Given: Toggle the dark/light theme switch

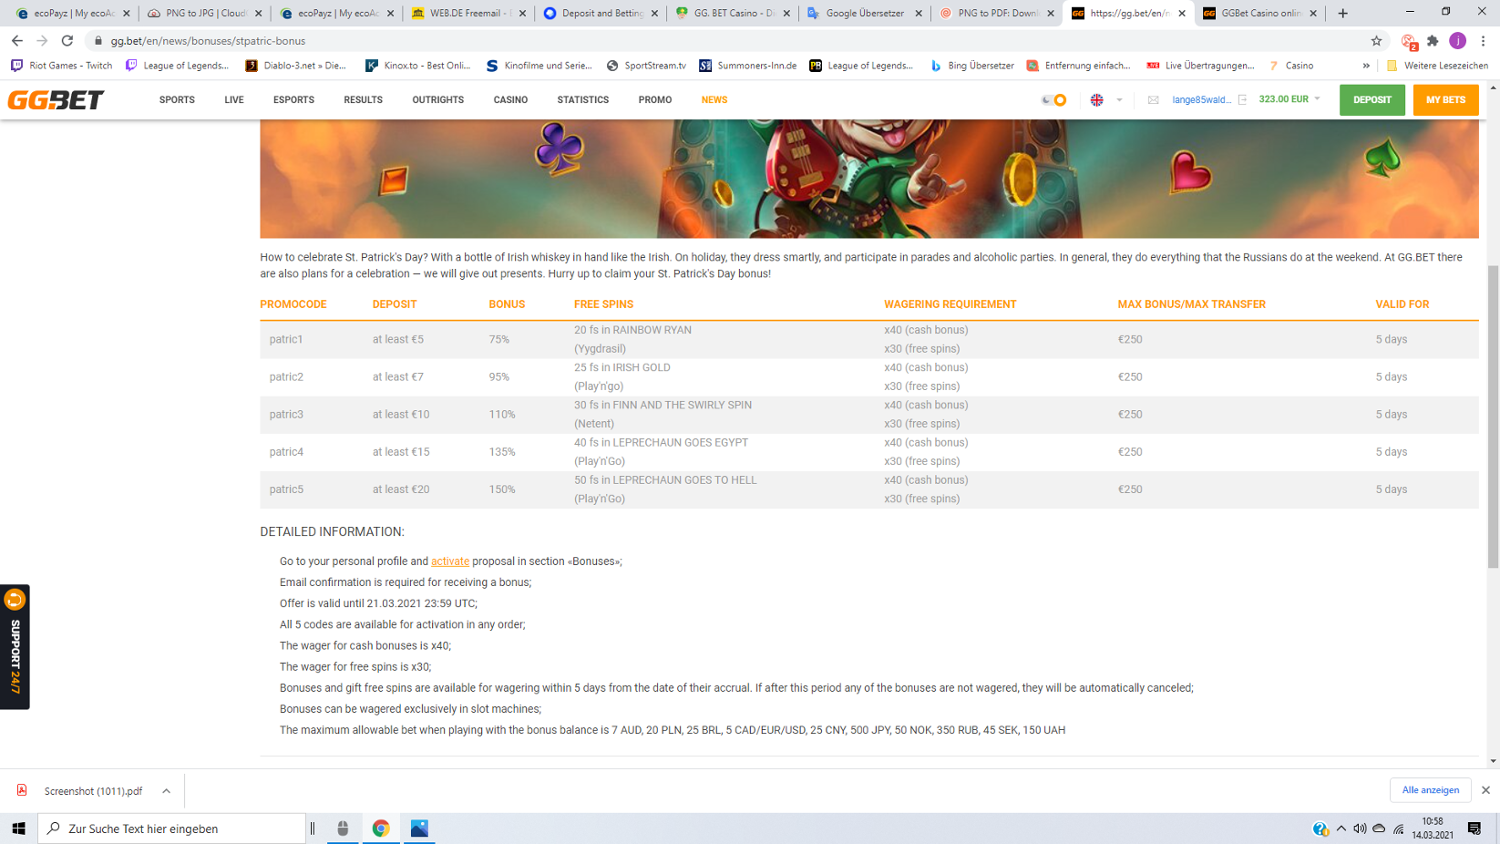Looking at the screenshot, I should (1054, 100).
